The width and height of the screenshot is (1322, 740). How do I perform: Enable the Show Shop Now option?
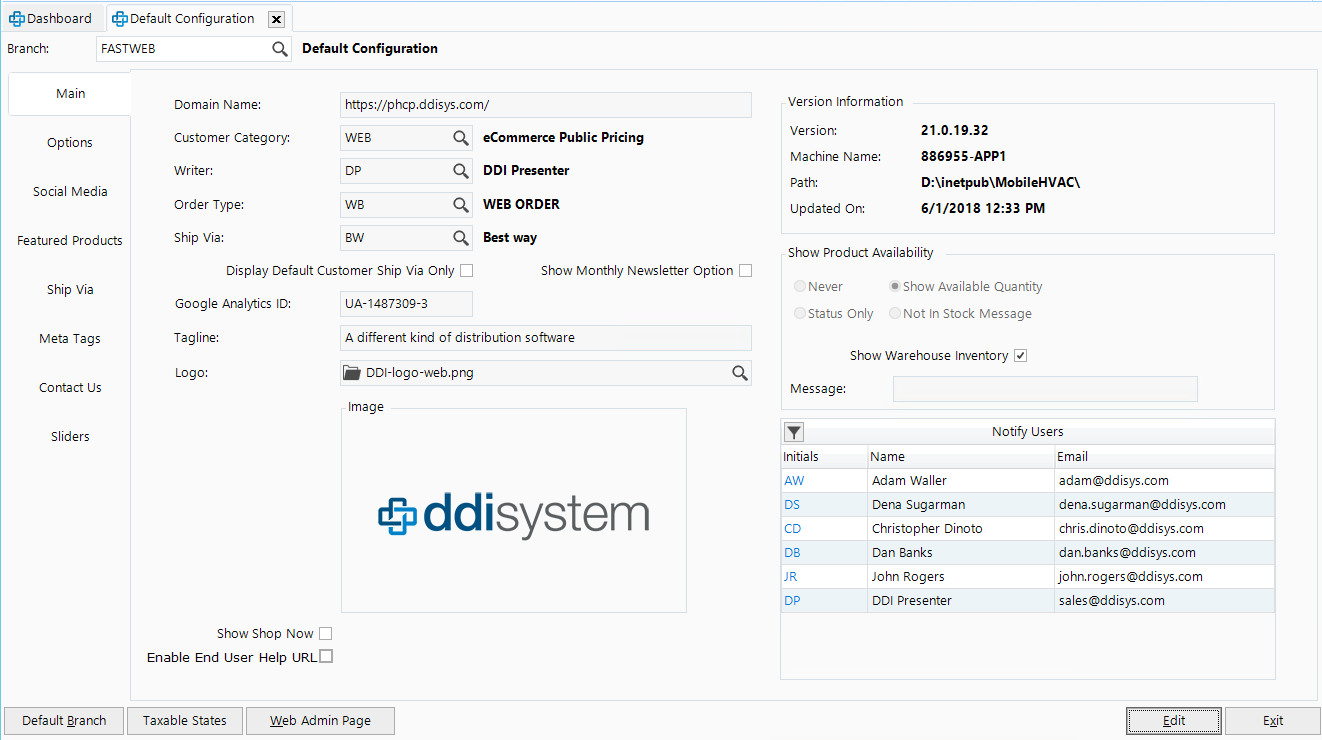pos(326,633)
